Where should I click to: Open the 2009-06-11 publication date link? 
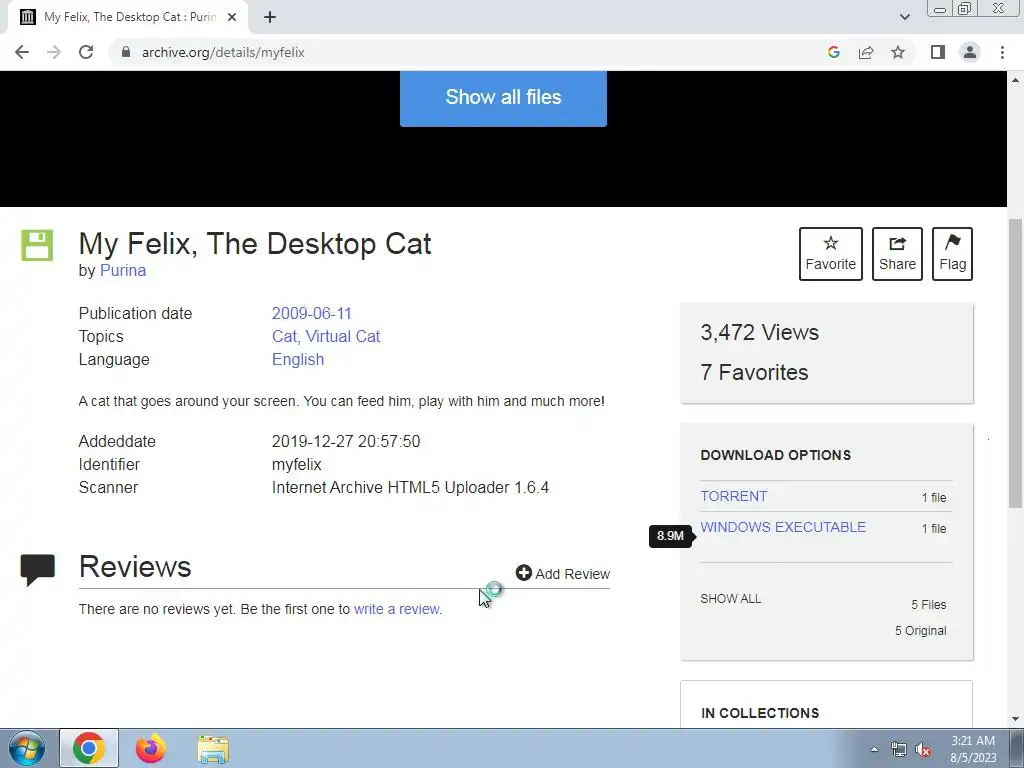312,313
